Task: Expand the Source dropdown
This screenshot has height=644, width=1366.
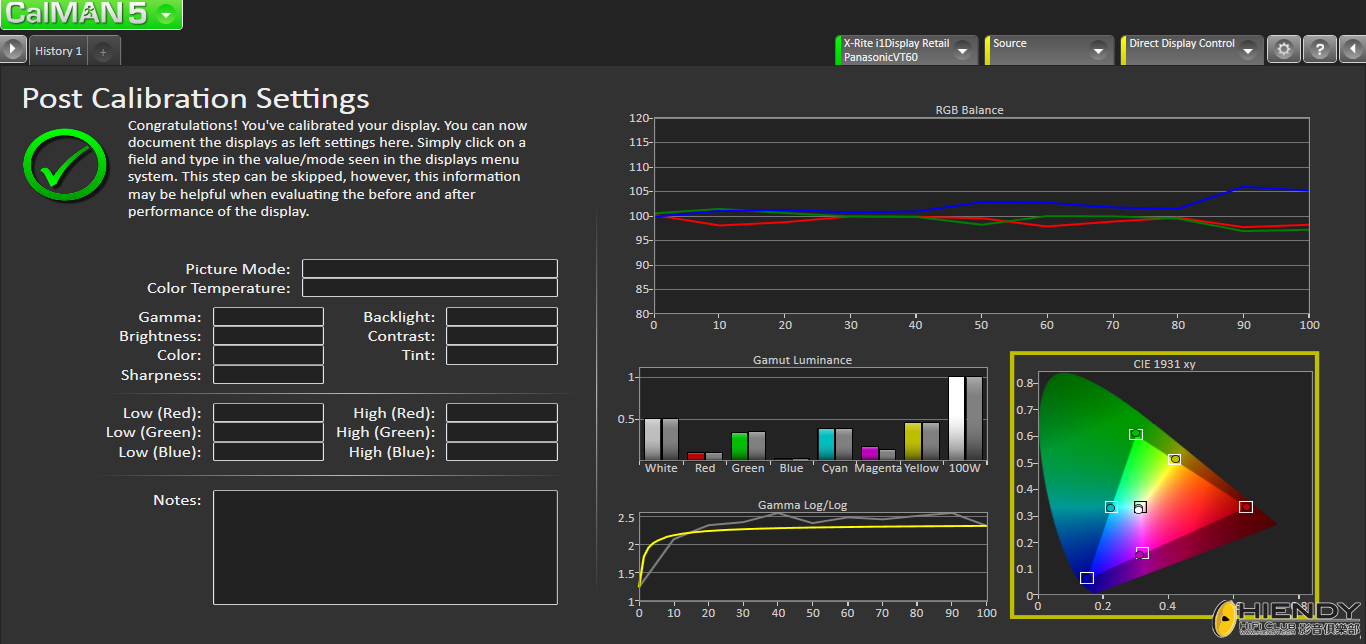Action: (x=1098, y=50)
